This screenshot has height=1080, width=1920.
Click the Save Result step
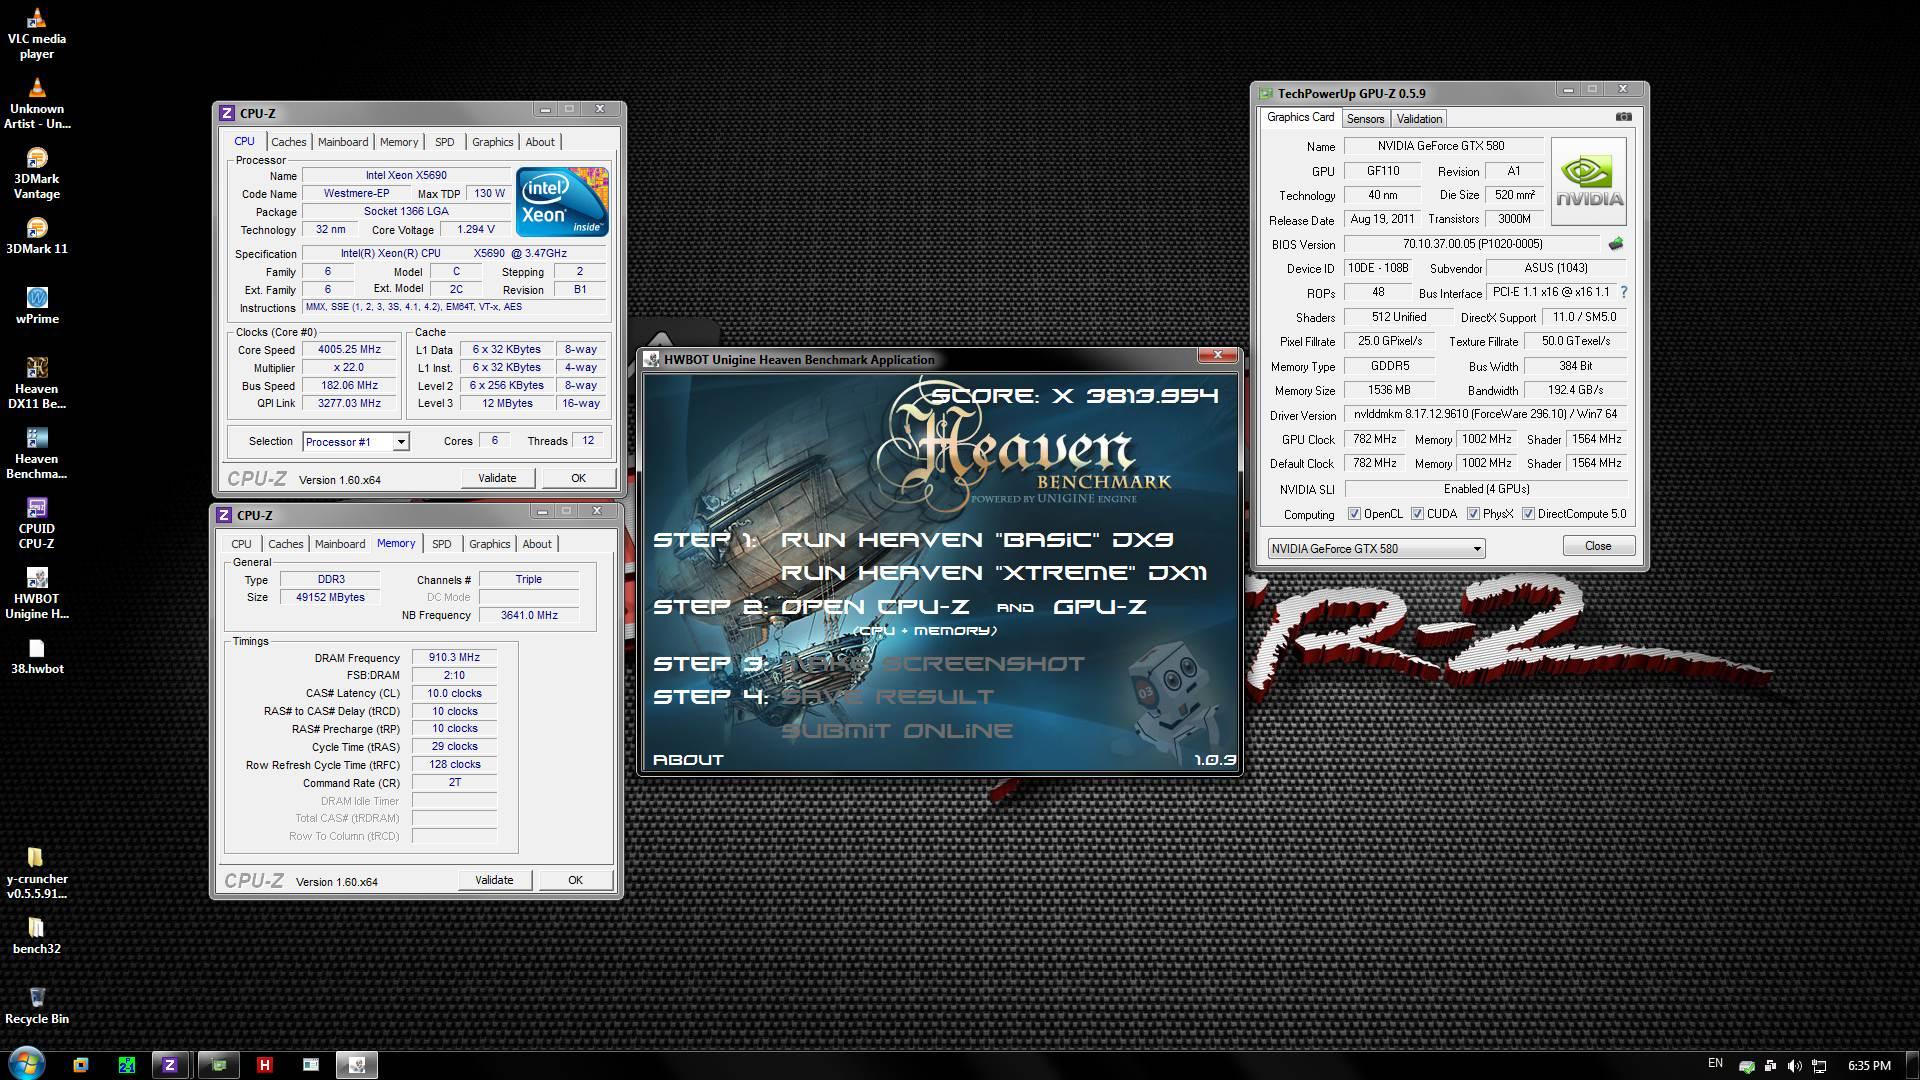888,697
